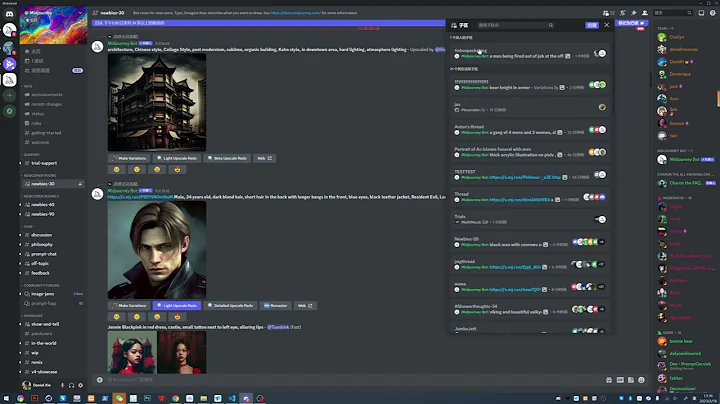This screenshot has width=720, height=404.
Task: Click the Remaster button
Action: pyautogui.click(x=276, y=305)
